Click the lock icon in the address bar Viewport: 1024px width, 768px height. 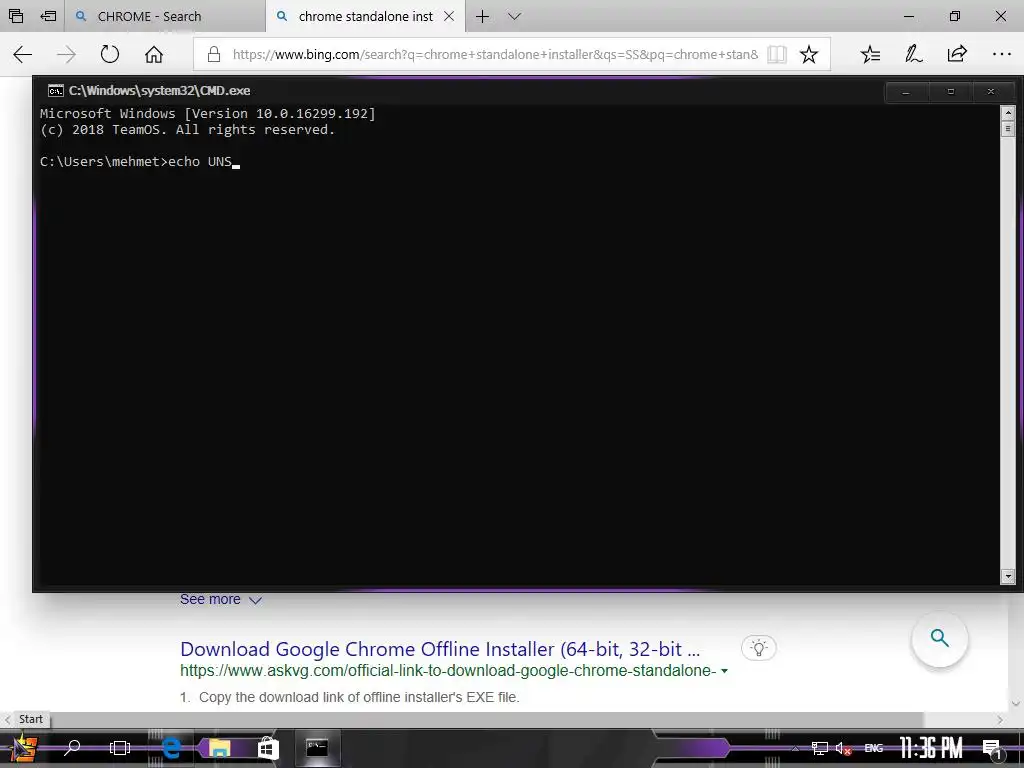coord(214,54)
